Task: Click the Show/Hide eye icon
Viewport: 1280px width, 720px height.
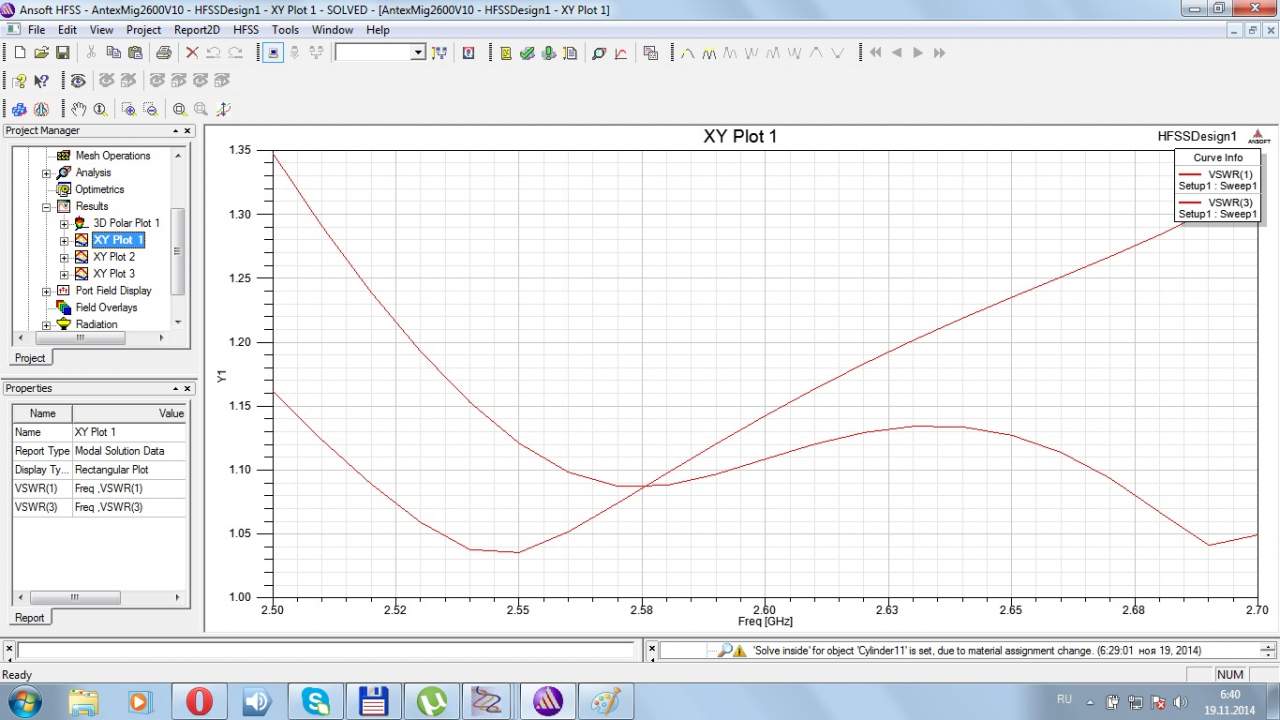Action: 78,81
